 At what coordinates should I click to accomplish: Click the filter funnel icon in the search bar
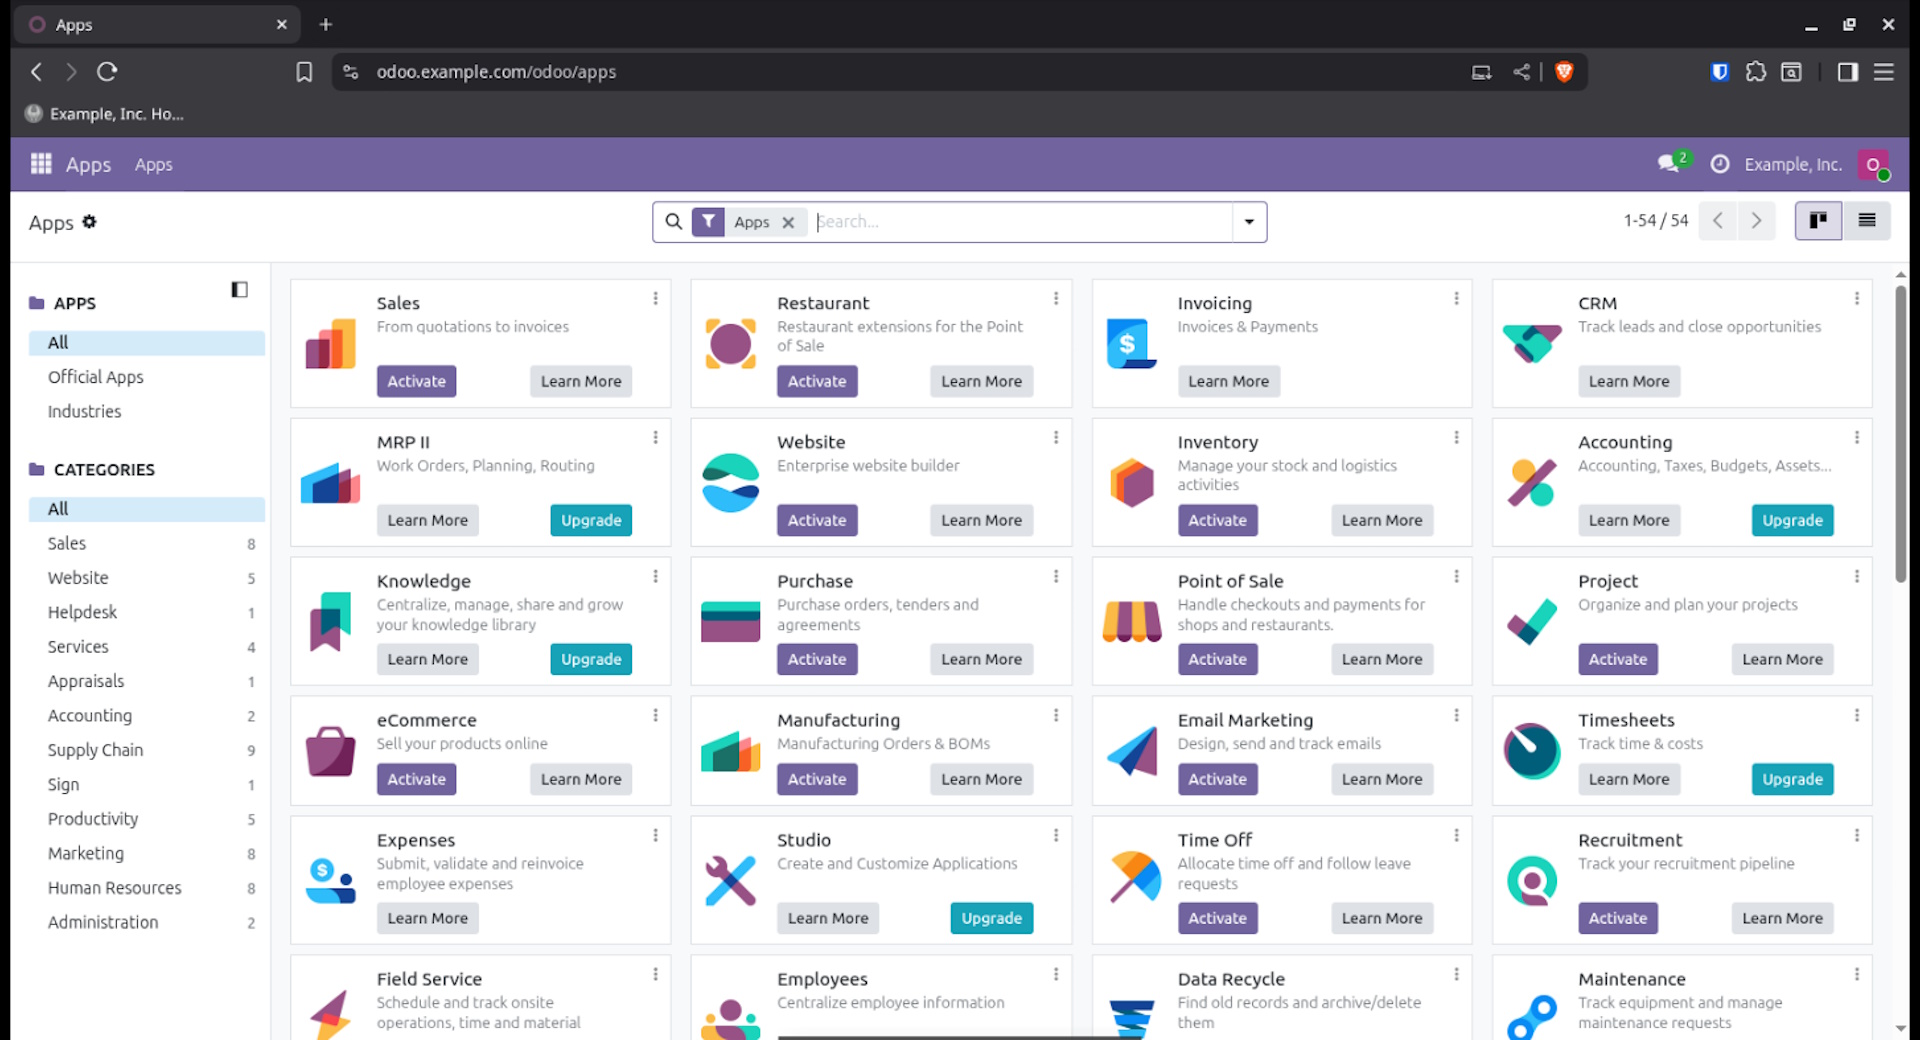click(708, 221)
